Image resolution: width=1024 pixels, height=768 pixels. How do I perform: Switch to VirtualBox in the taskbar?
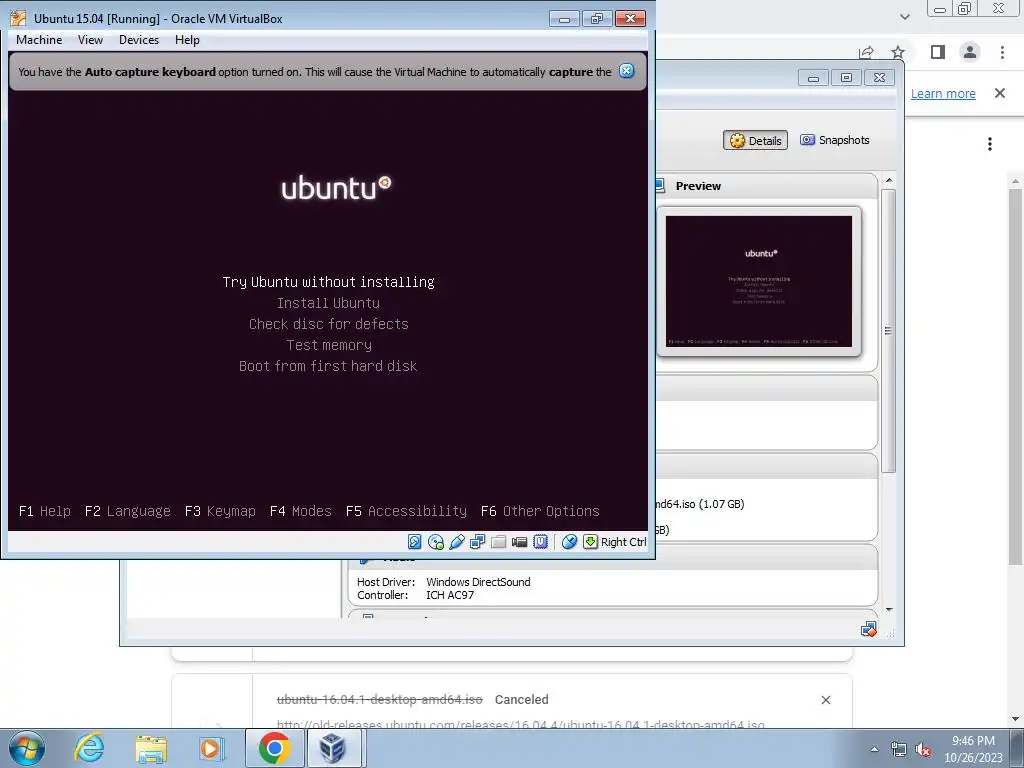click(333, 748)
